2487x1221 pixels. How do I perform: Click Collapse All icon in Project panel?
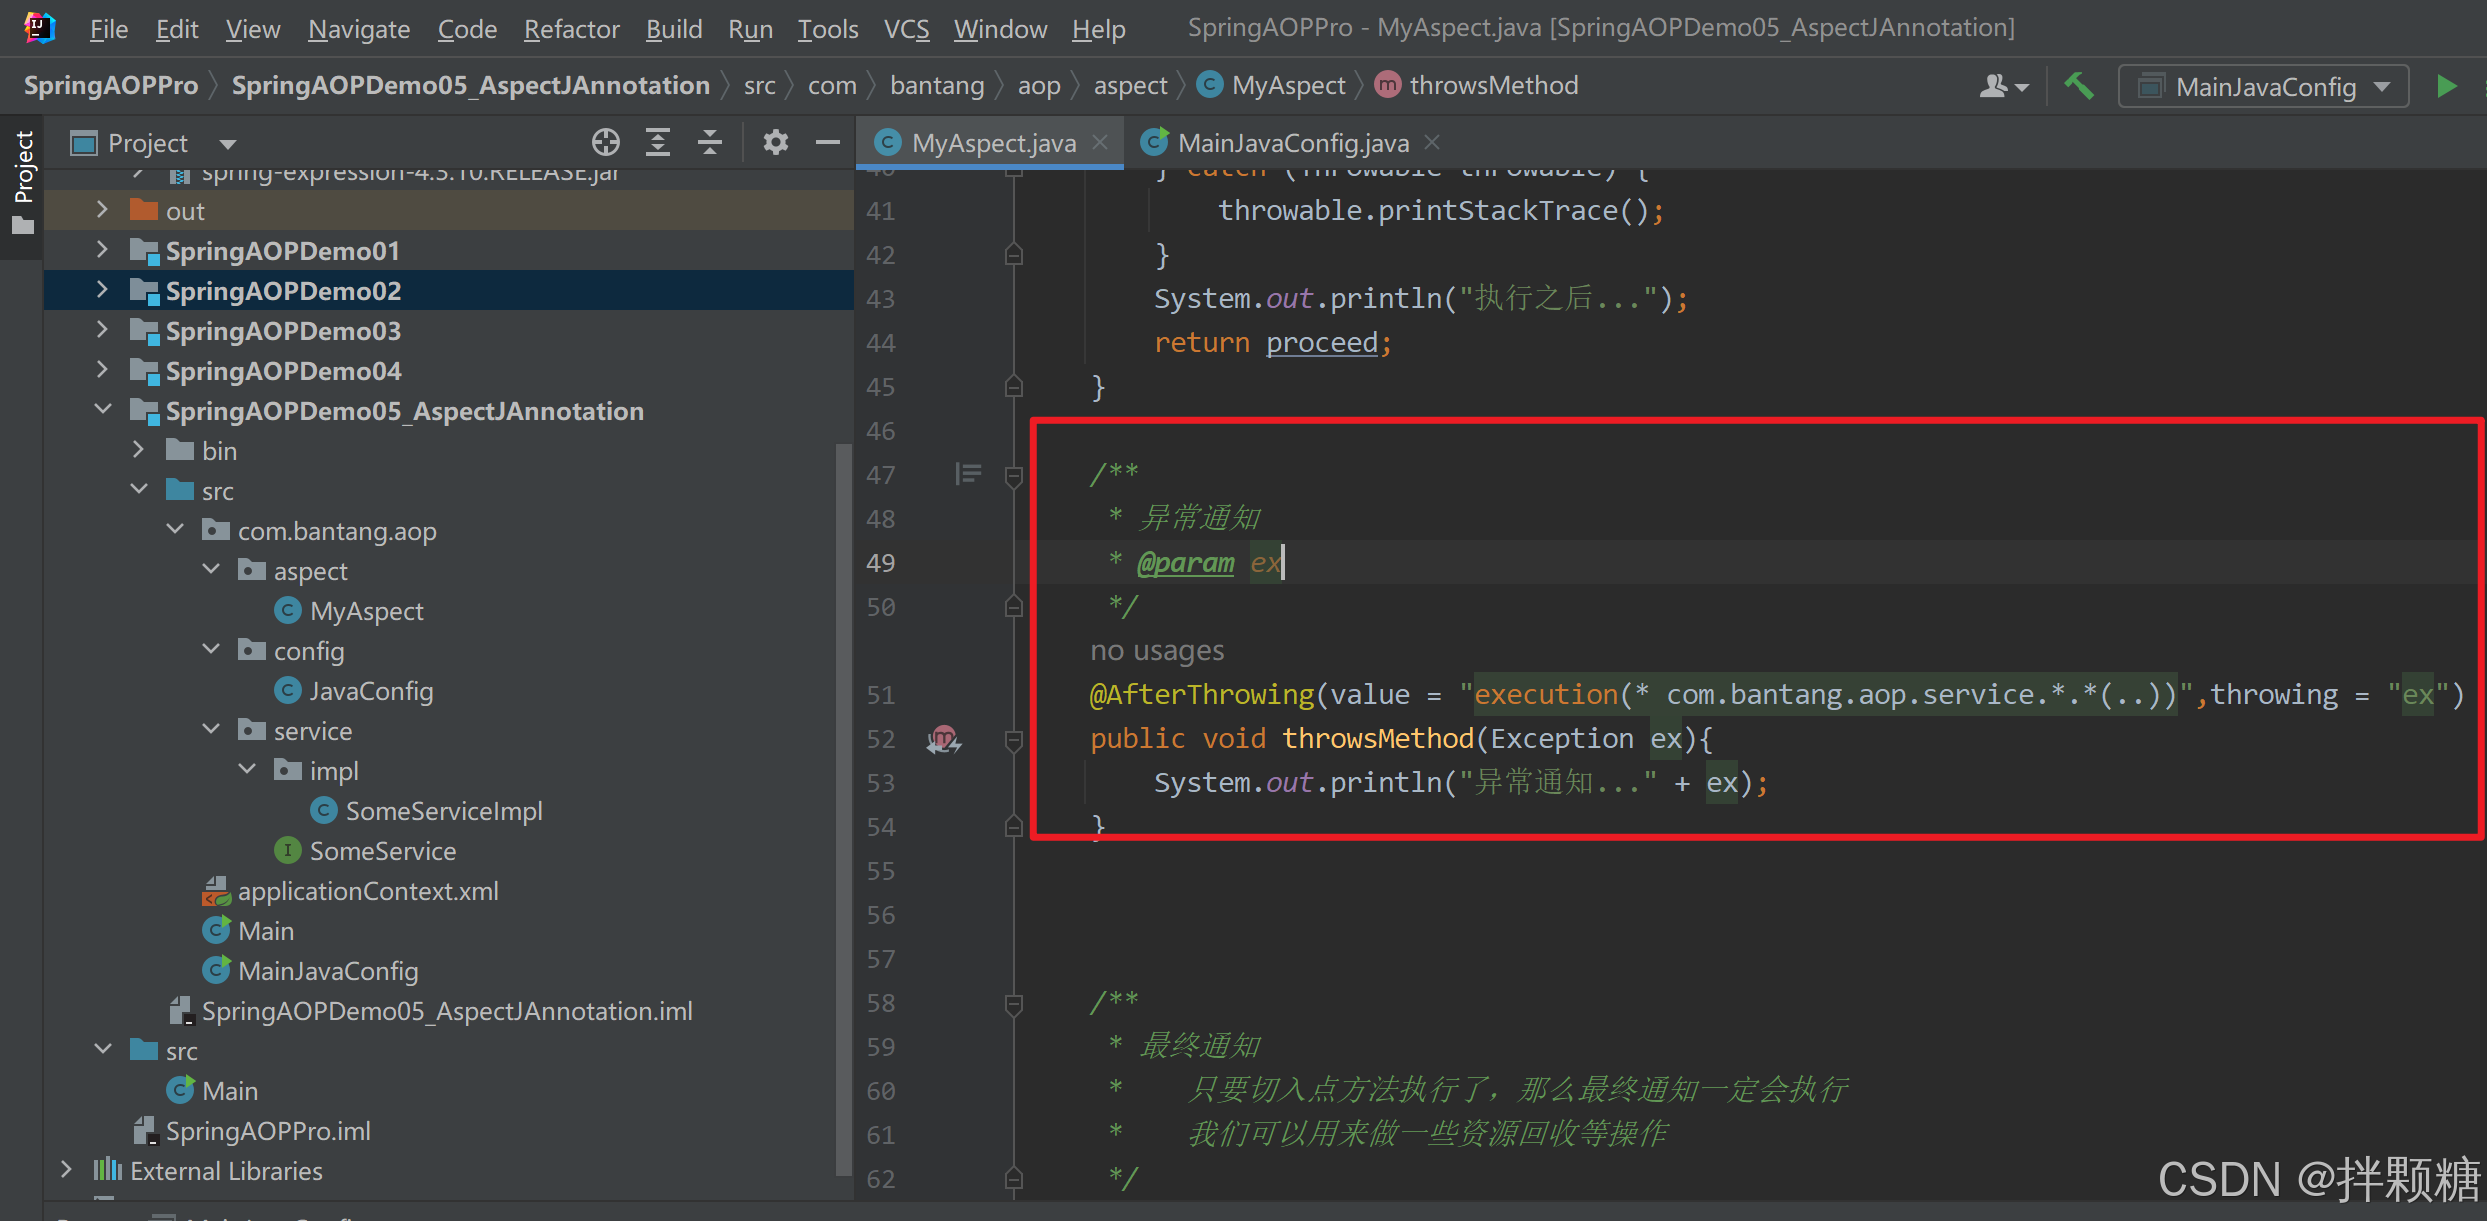click(x=709, y=143)
